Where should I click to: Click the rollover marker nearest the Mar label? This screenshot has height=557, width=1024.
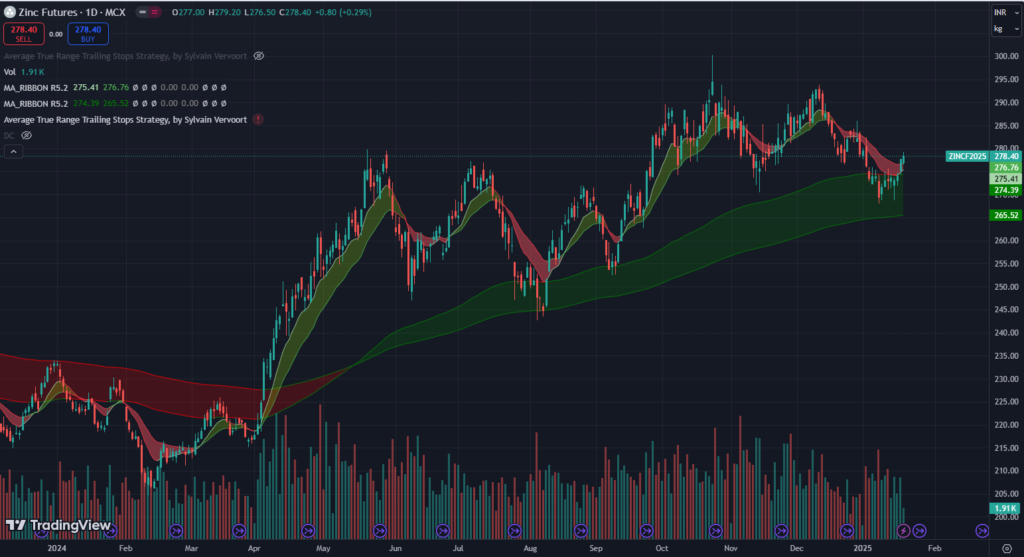[x=176, y=531]
